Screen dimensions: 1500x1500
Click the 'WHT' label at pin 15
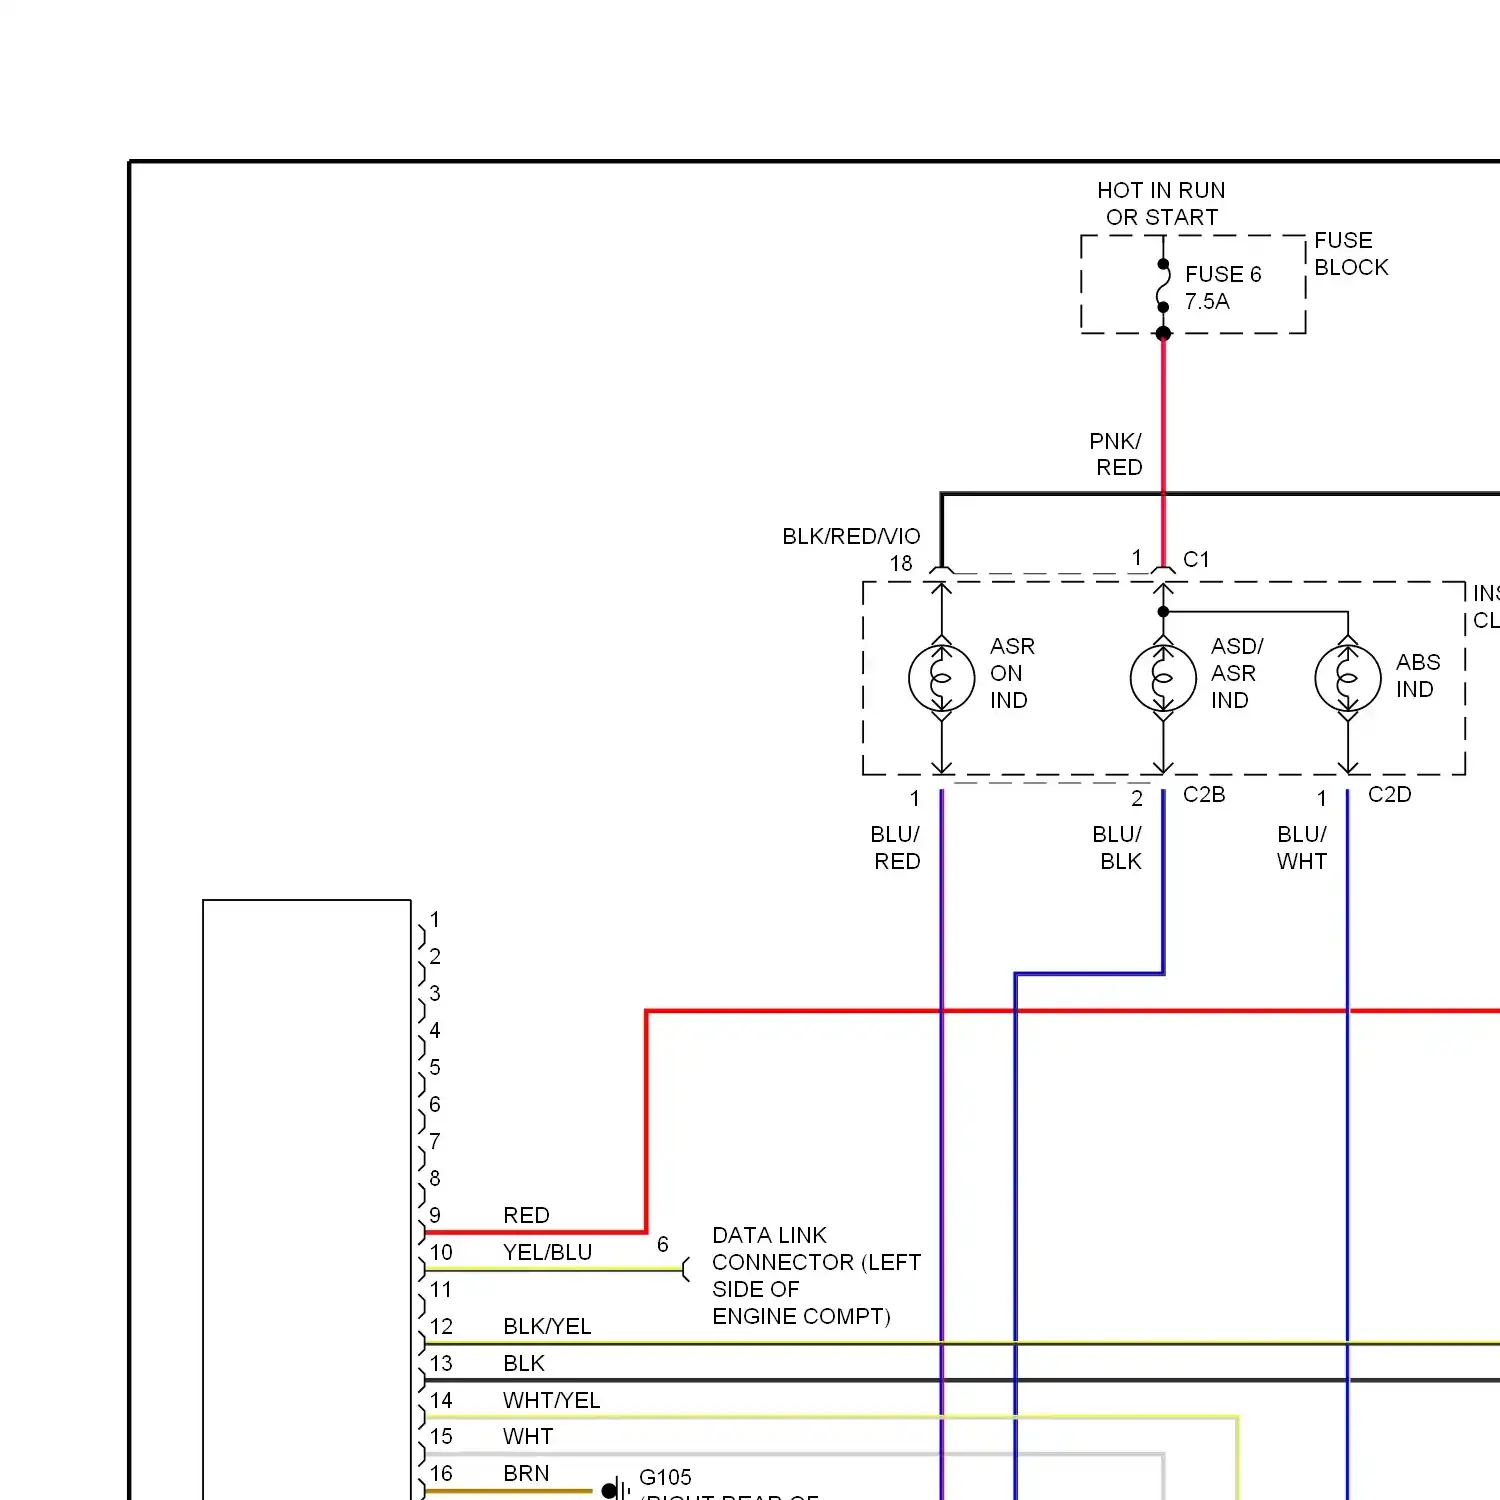point(528,1436)
